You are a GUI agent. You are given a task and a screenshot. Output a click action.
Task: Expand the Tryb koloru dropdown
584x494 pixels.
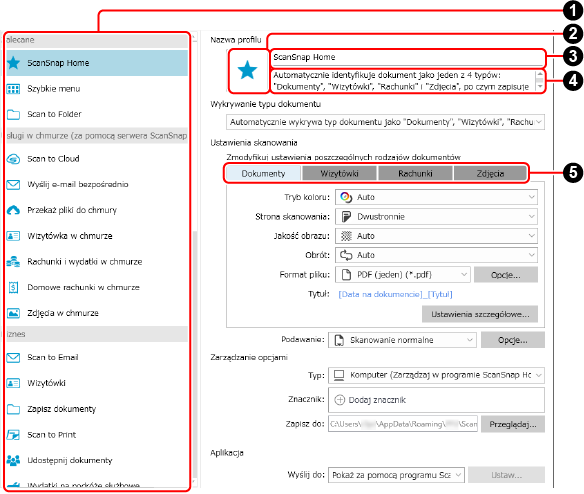(x=436, y=197)
